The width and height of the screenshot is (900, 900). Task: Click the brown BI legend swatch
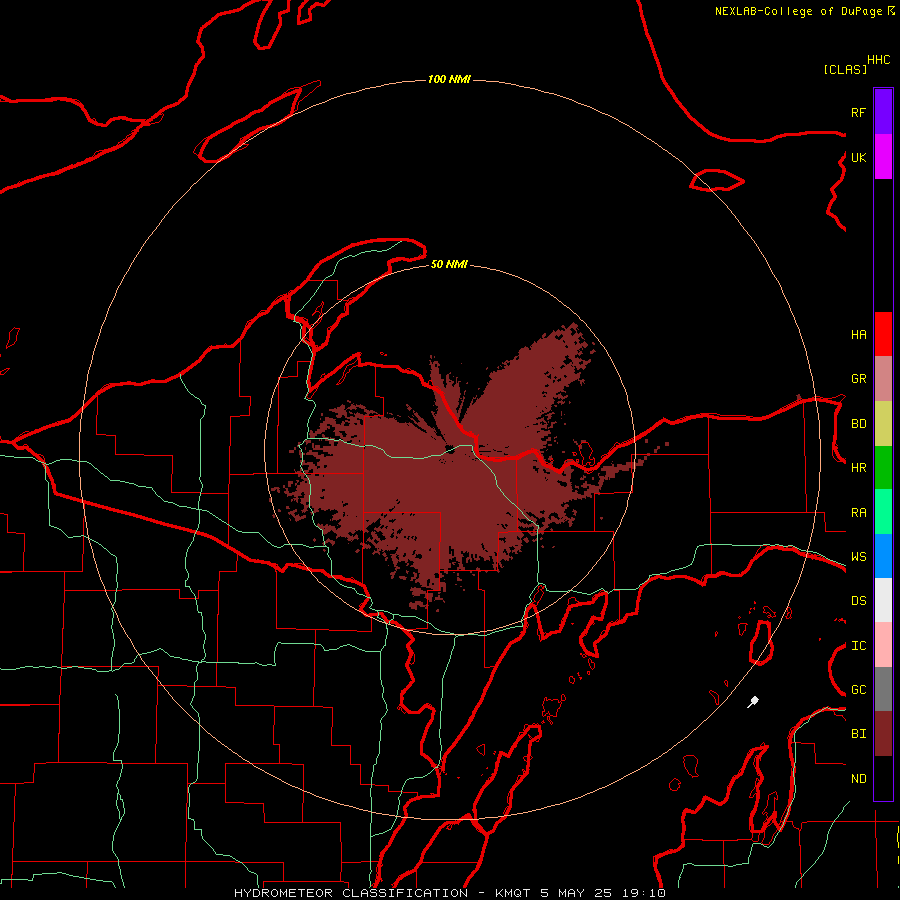[883, 734]
